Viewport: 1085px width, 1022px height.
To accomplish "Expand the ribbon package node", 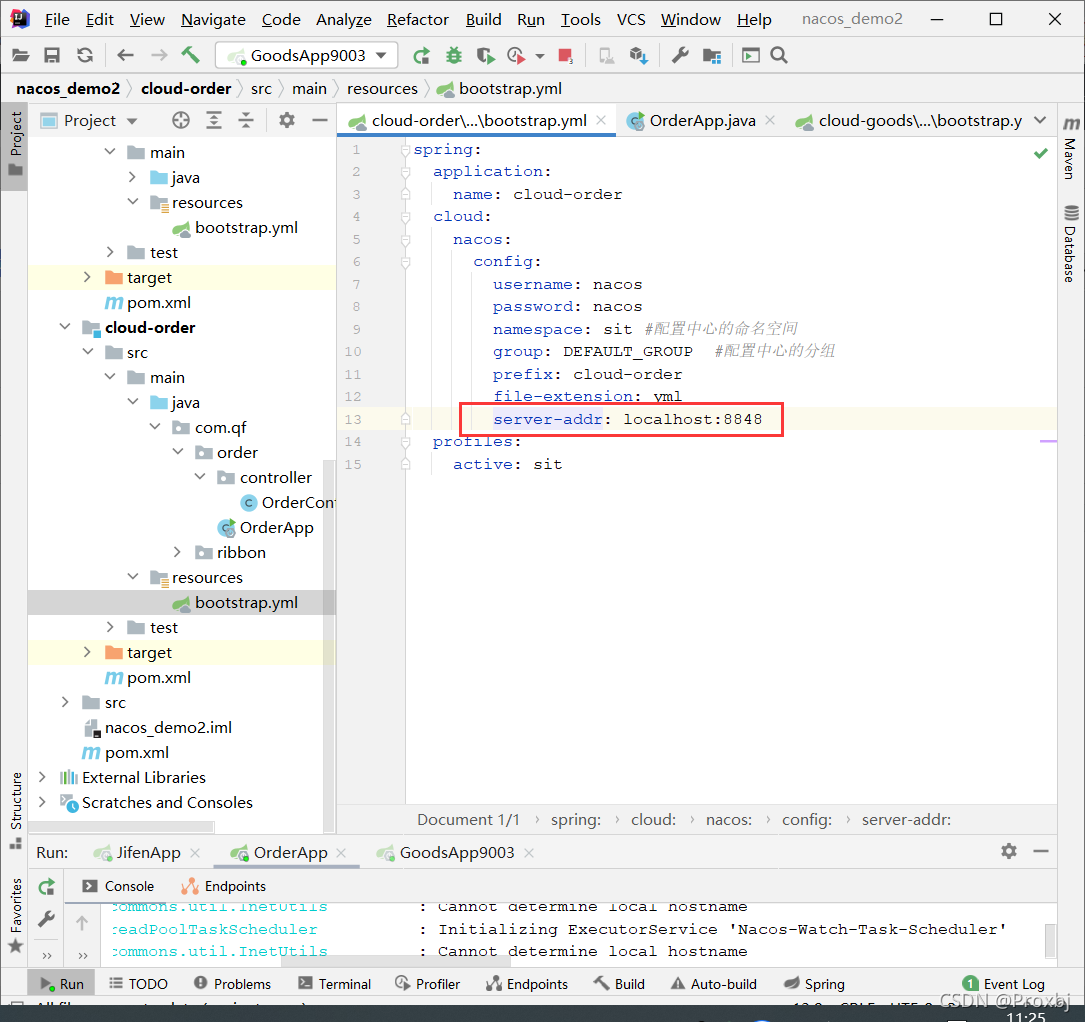I will click(178, 551).
